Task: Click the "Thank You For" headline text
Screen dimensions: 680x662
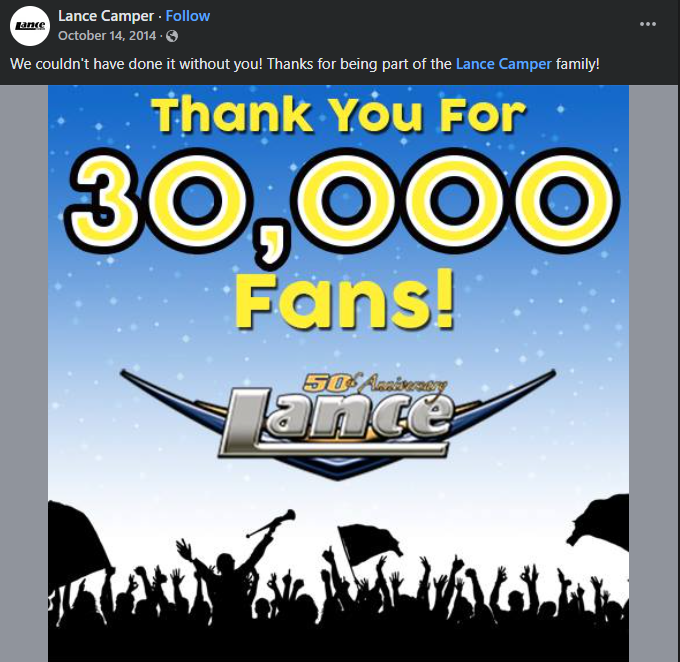Action: click(x=338, y=116)
